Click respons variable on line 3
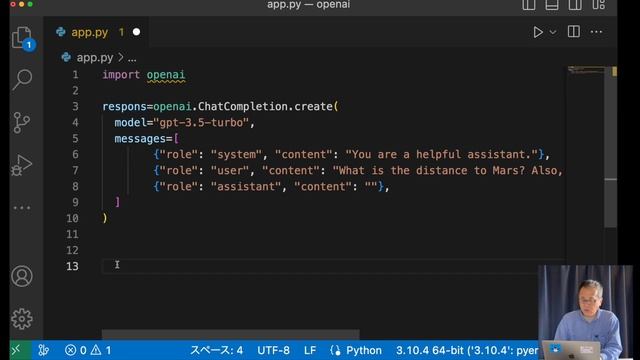The image size is (640, 360). pyautogui.click(x=124, y=107)
